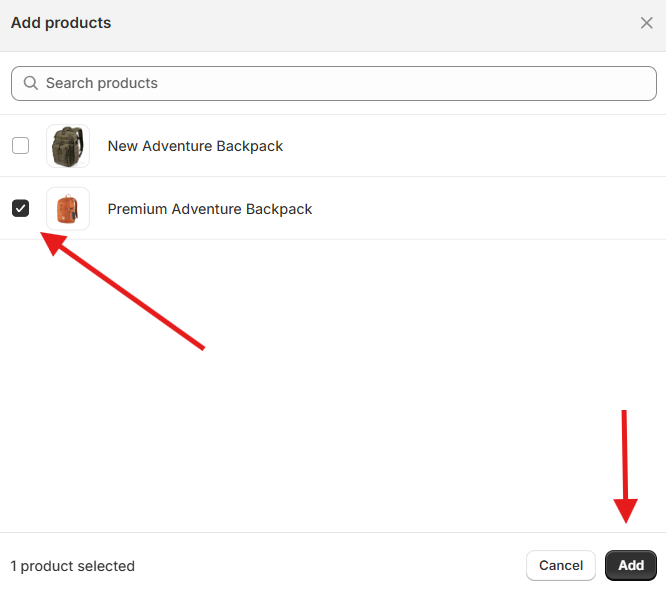Open the Premium Adventure Backpack thumbnail
The height and width of the screenshot is (591, 666).
[68, 209]
